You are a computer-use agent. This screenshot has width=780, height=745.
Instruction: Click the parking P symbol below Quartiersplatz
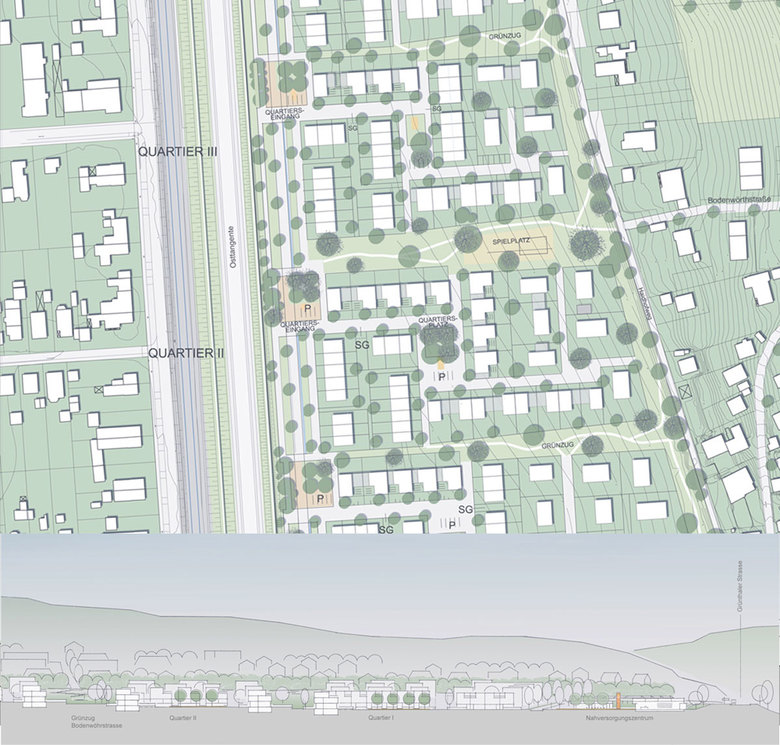pyautogui.click(x=440, y=376)
